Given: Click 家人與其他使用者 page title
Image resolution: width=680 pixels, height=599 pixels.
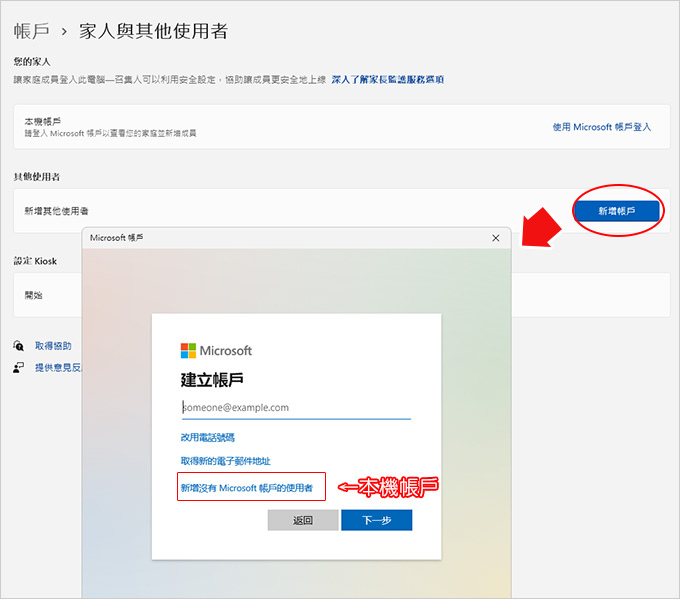Looking at the screenshot, I should [x=153, y=31].
